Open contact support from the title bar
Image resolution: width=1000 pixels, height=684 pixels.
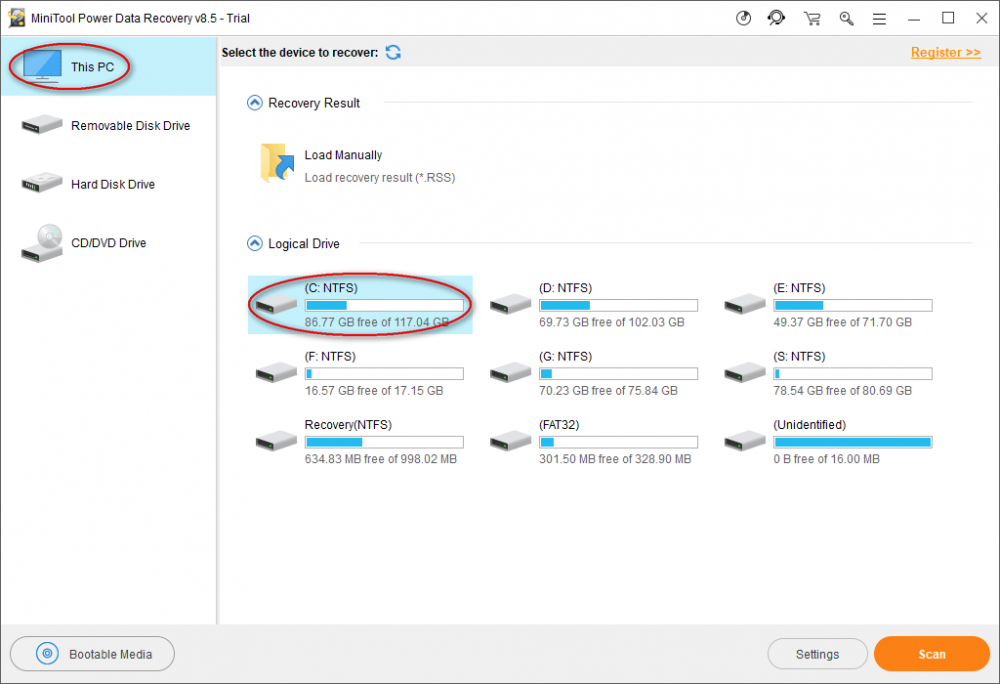coord(777,17)
